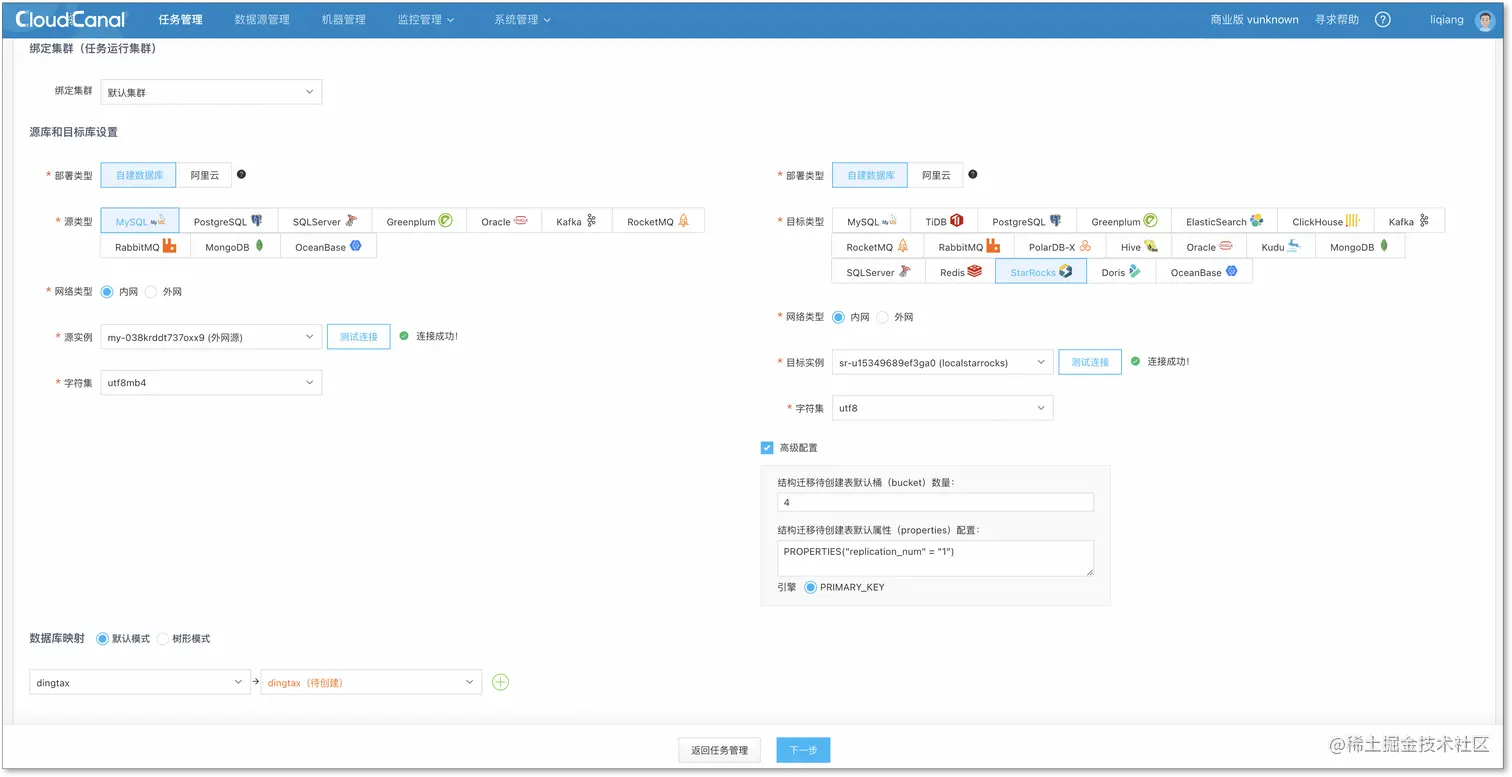This screenshot has width=1512, height=777.
Task: Open target 字符集 utf8 dropdown
Action: coord(942,407)
